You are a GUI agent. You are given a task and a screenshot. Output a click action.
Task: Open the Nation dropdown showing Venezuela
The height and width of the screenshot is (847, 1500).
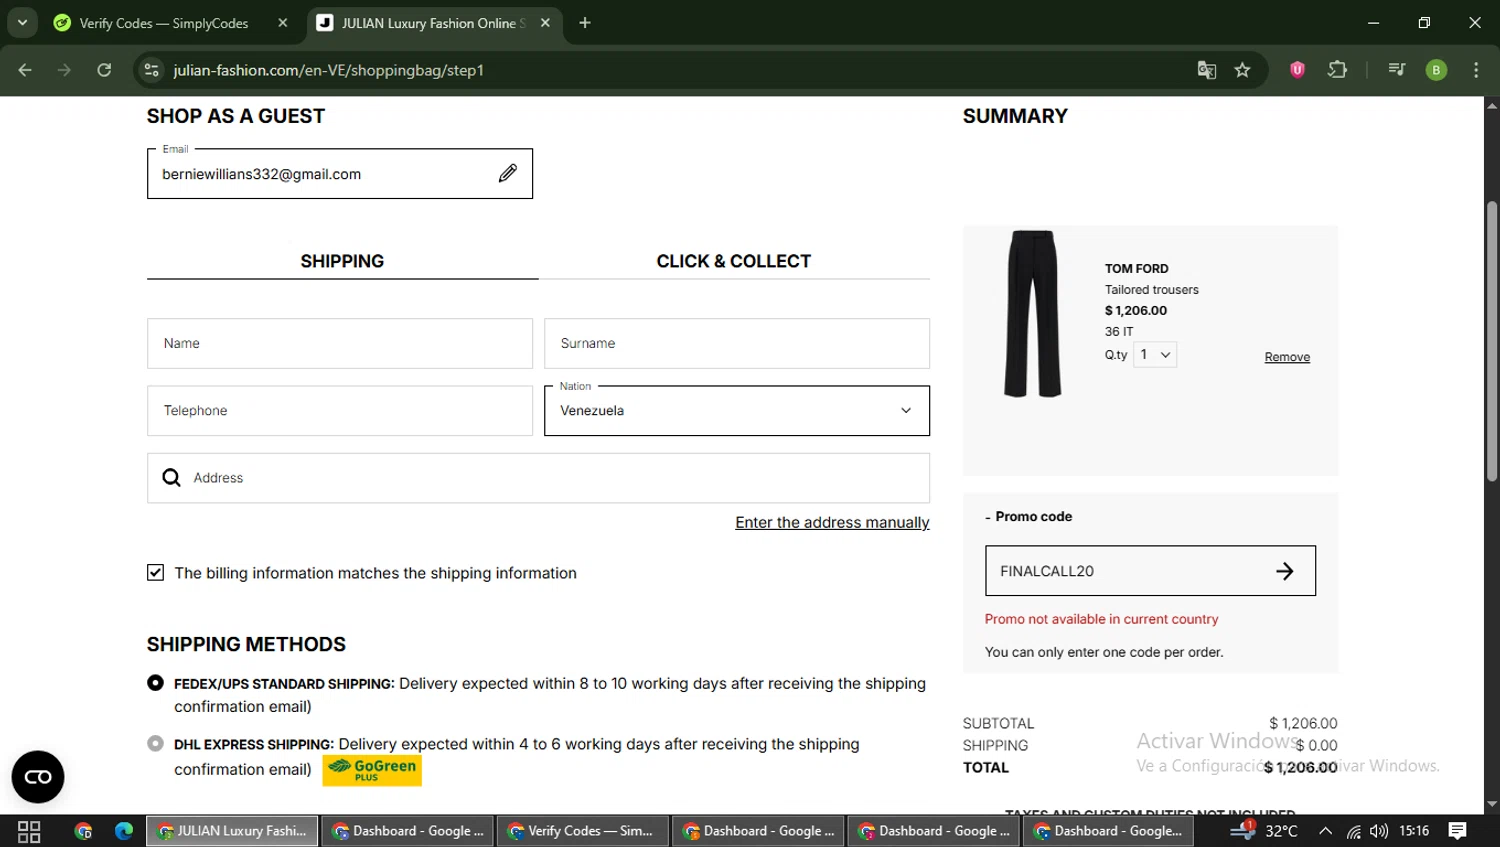[x=737, y=411]
